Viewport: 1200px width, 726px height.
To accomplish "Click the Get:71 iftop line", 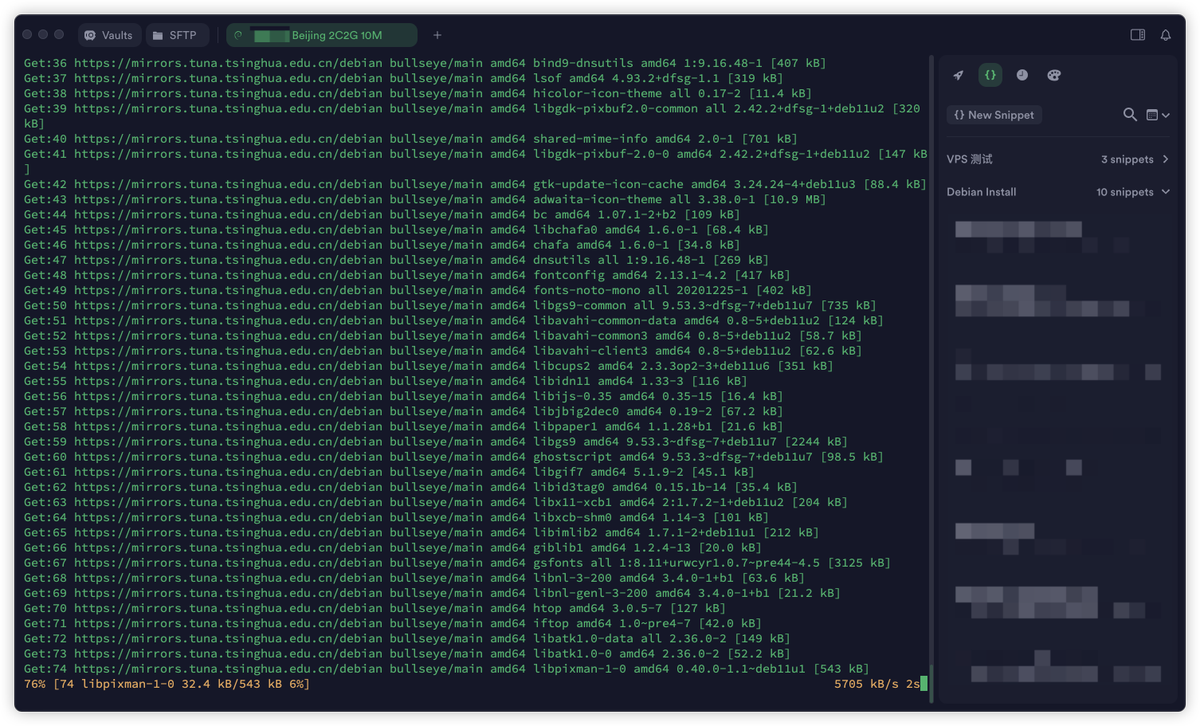I will click(x=393, y=623).
